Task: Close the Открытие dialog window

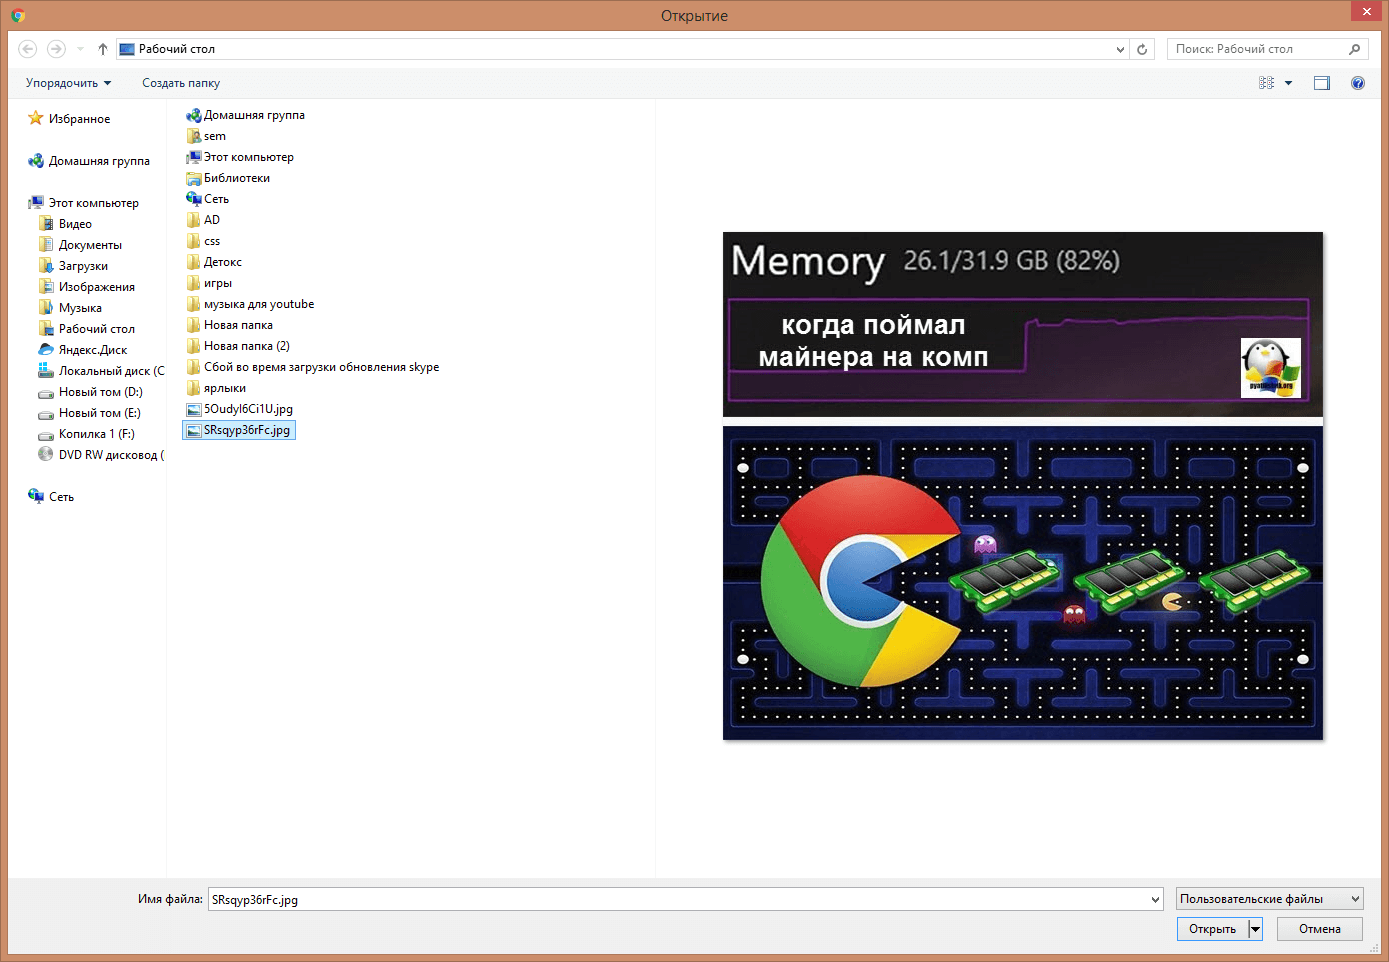Action: pyautogui.click(x=1366, y=11)
